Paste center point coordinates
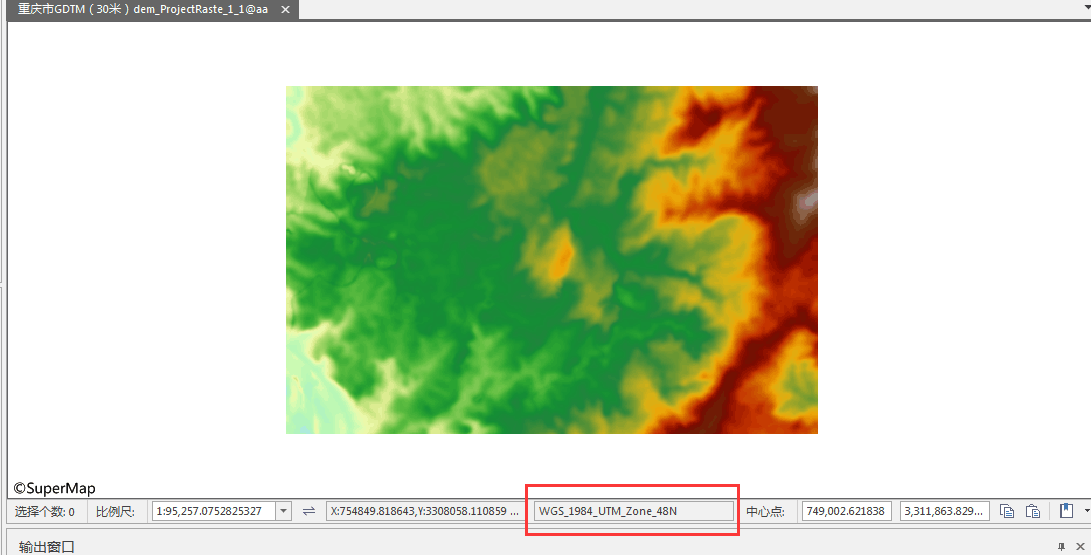 [x=1033, y=511]
